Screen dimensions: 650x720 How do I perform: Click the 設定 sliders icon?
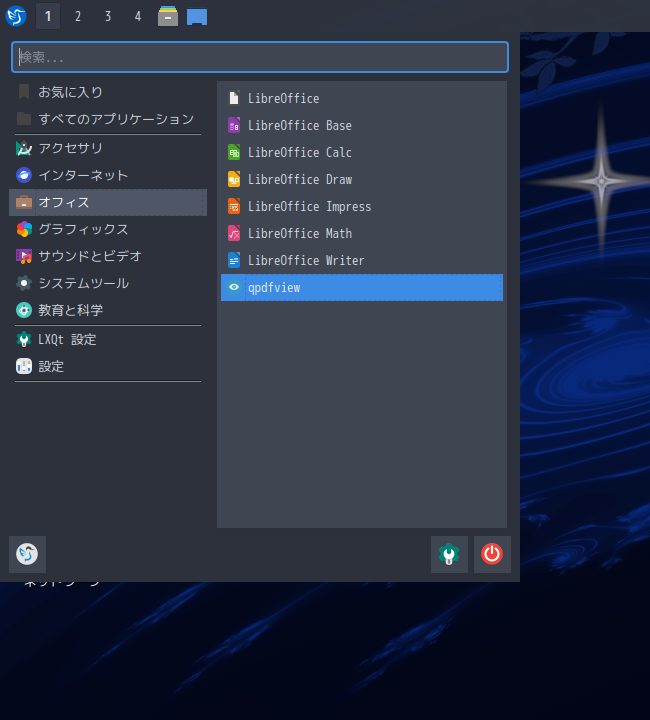point(24,366)
